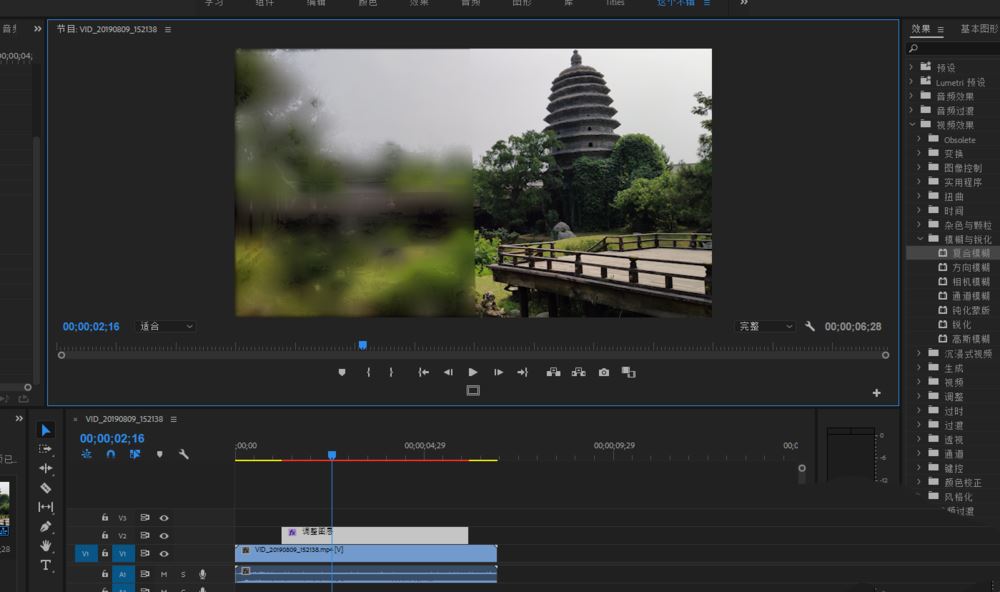Select the Selection arrow tool
1000x592 pixels.
45,431
